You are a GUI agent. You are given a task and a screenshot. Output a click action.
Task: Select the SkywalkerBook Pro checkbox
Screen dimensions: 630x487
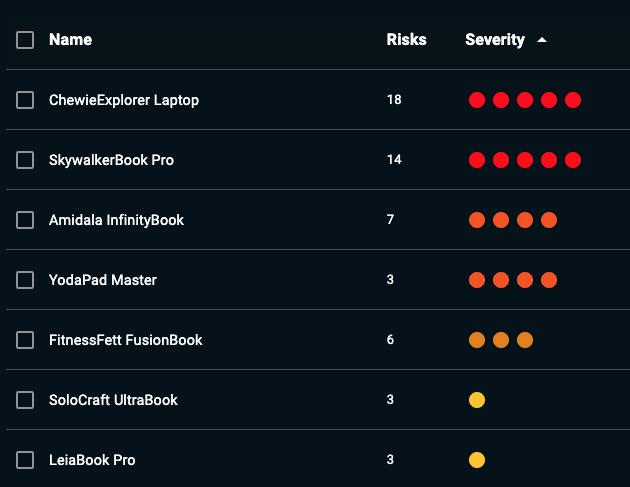coord(25,160)
